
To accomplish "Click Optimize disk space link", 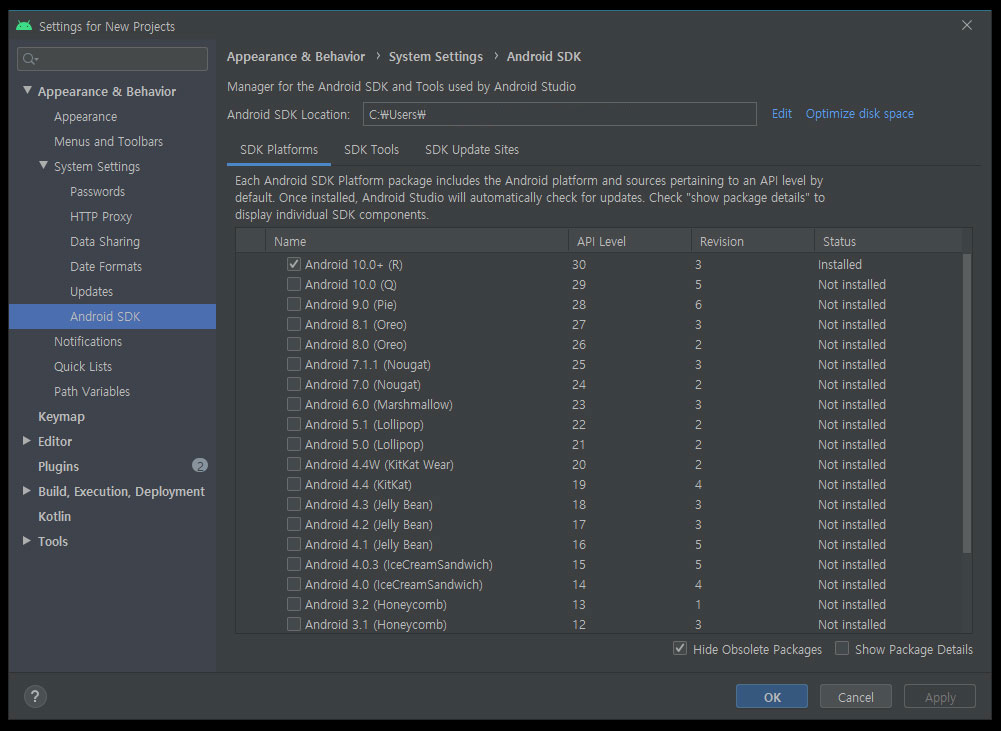I will click(859, 114).
